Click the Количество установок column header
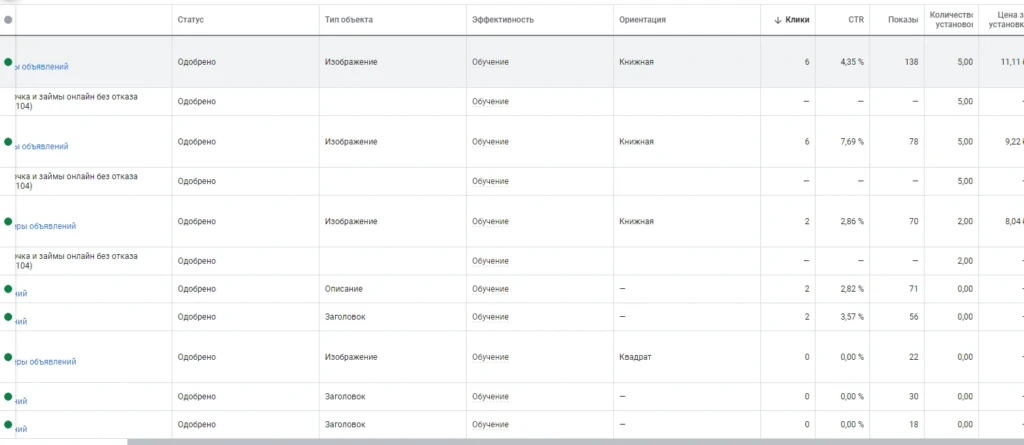 [952, 20]
